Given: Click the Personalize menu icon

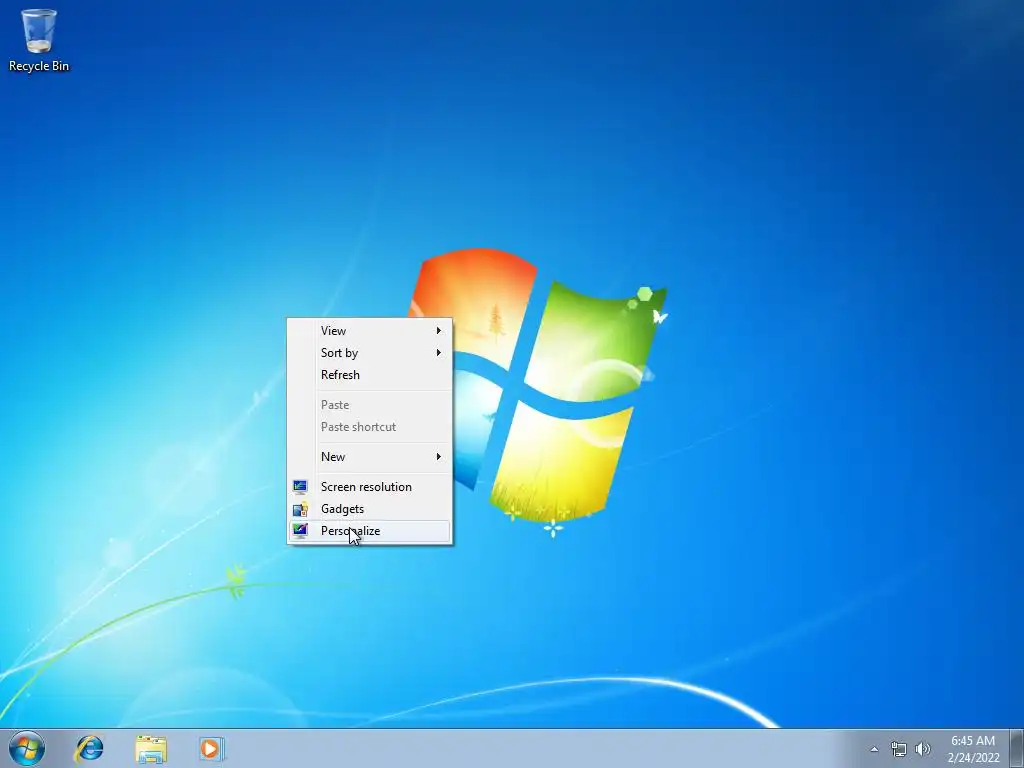Looking at the screenshot, I should [300, 530].
